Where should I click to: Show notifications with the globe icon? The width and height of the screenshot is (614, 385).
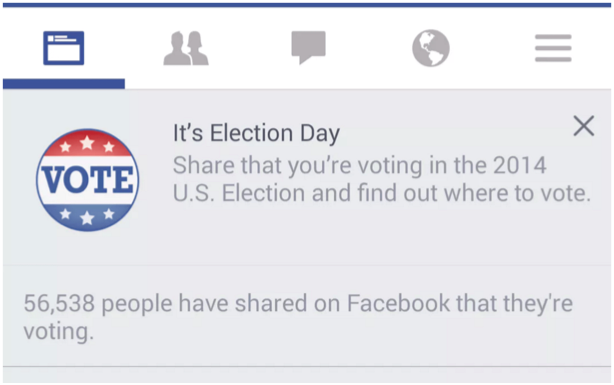coord(431,48)
